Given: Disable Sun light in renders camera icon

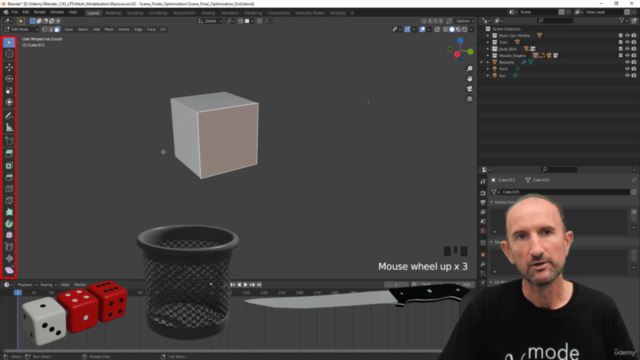Looking at the screenshot, I should (x=634, y=76).
